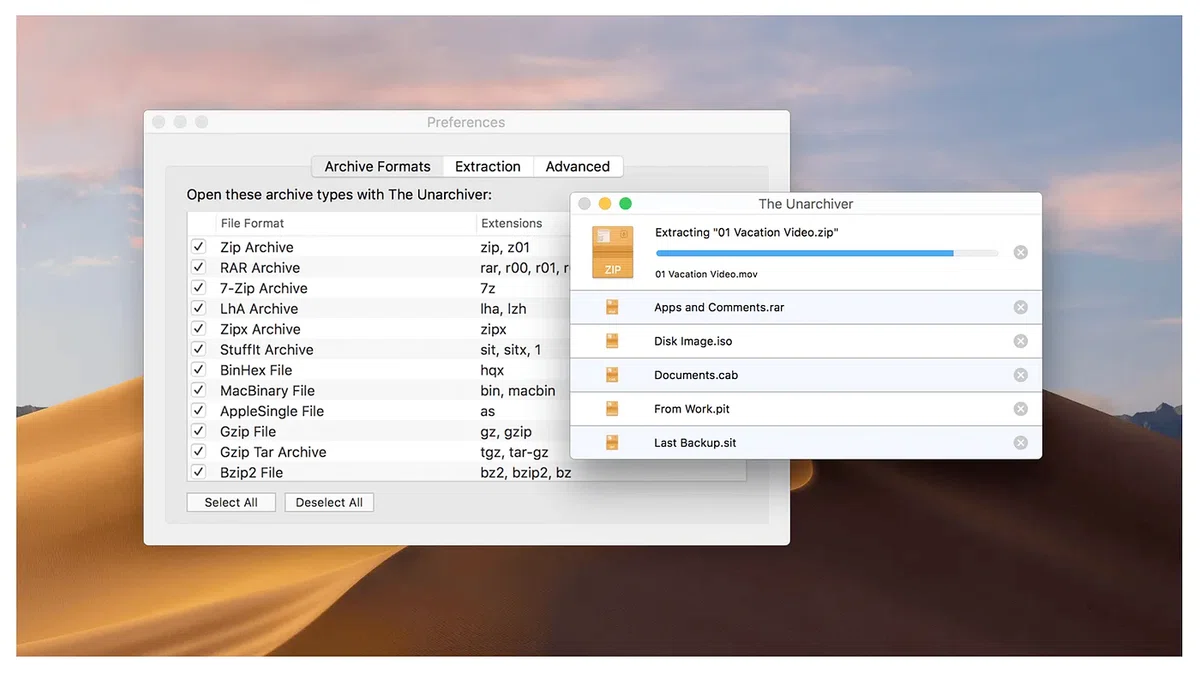The height and width of the screenshot is (673, 1200).
Task: Remove Apps and Comments.rar from queue
Action: click(x=1020, y=307)
